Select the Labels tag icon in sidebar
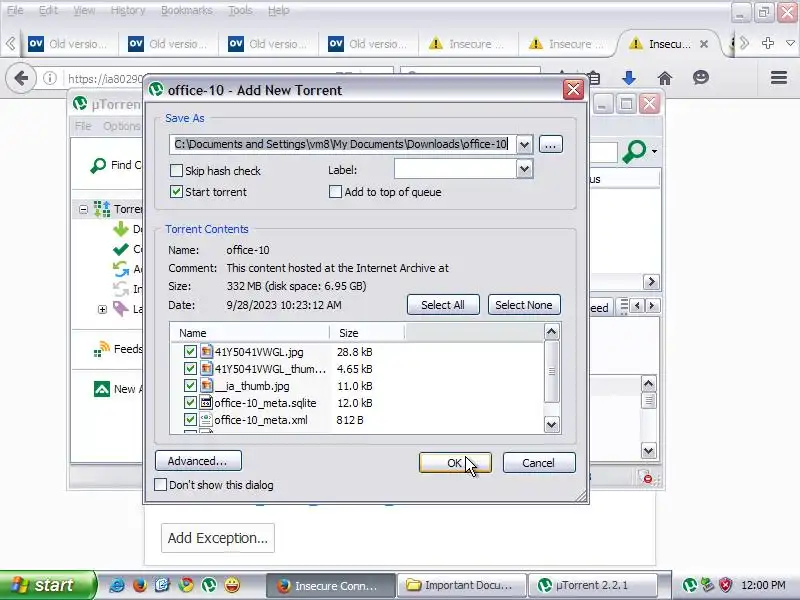The image size is (800, 600). (121, 309)
